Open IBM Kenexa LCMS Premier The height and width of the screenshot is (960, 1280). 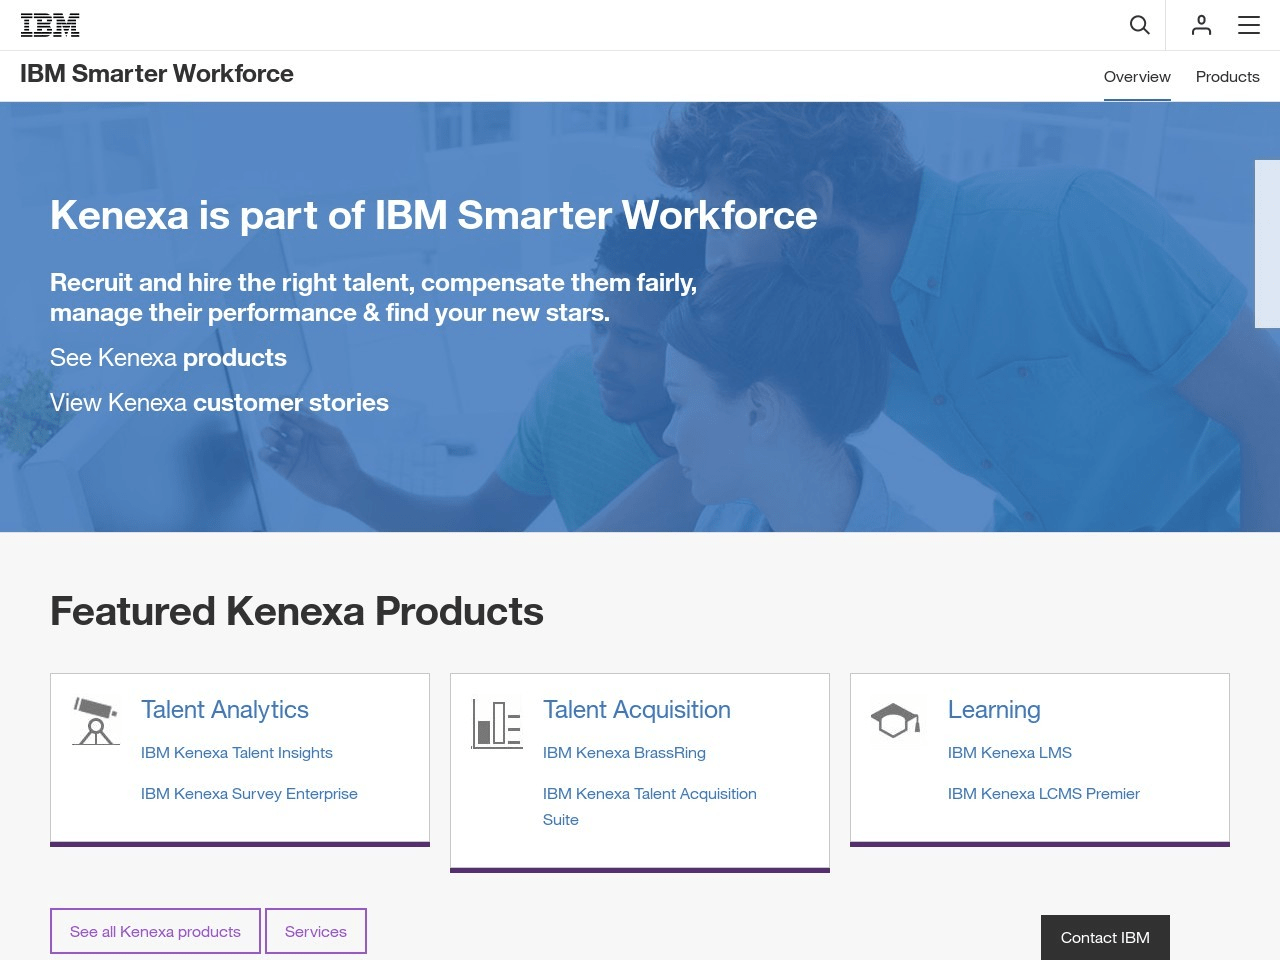(1044, 794)
